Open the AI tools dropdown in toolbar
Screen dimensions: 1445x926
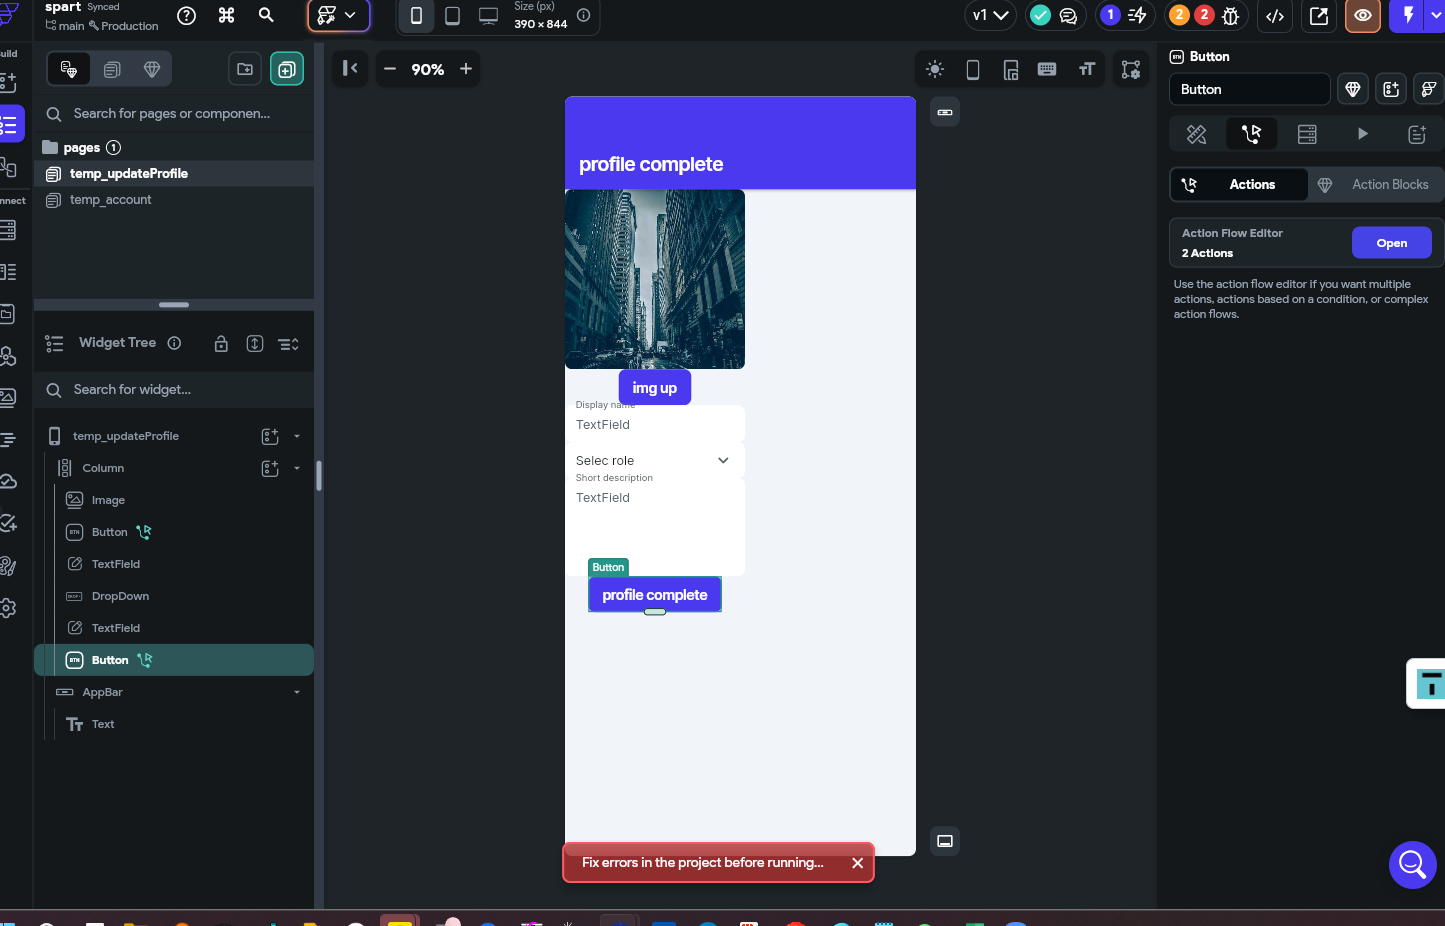338,16
